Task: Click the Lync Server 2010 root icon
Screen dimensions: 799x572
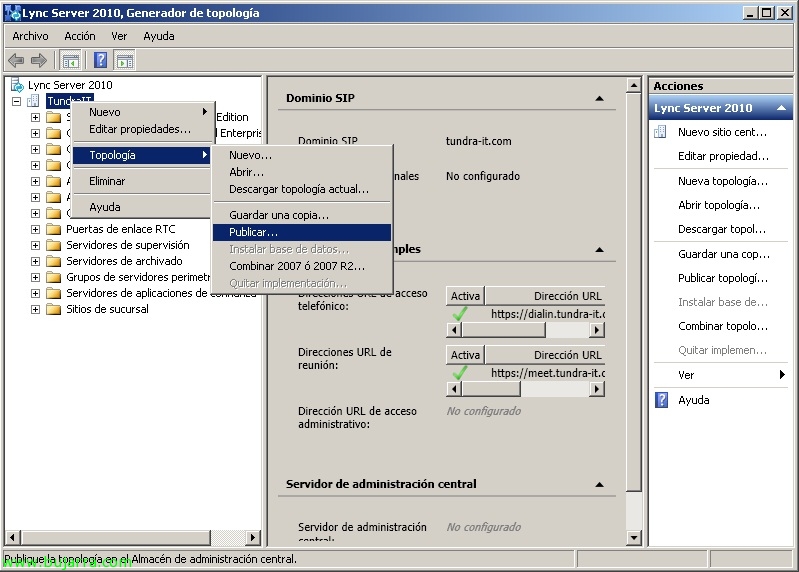Action: click(x=17, y=85)
